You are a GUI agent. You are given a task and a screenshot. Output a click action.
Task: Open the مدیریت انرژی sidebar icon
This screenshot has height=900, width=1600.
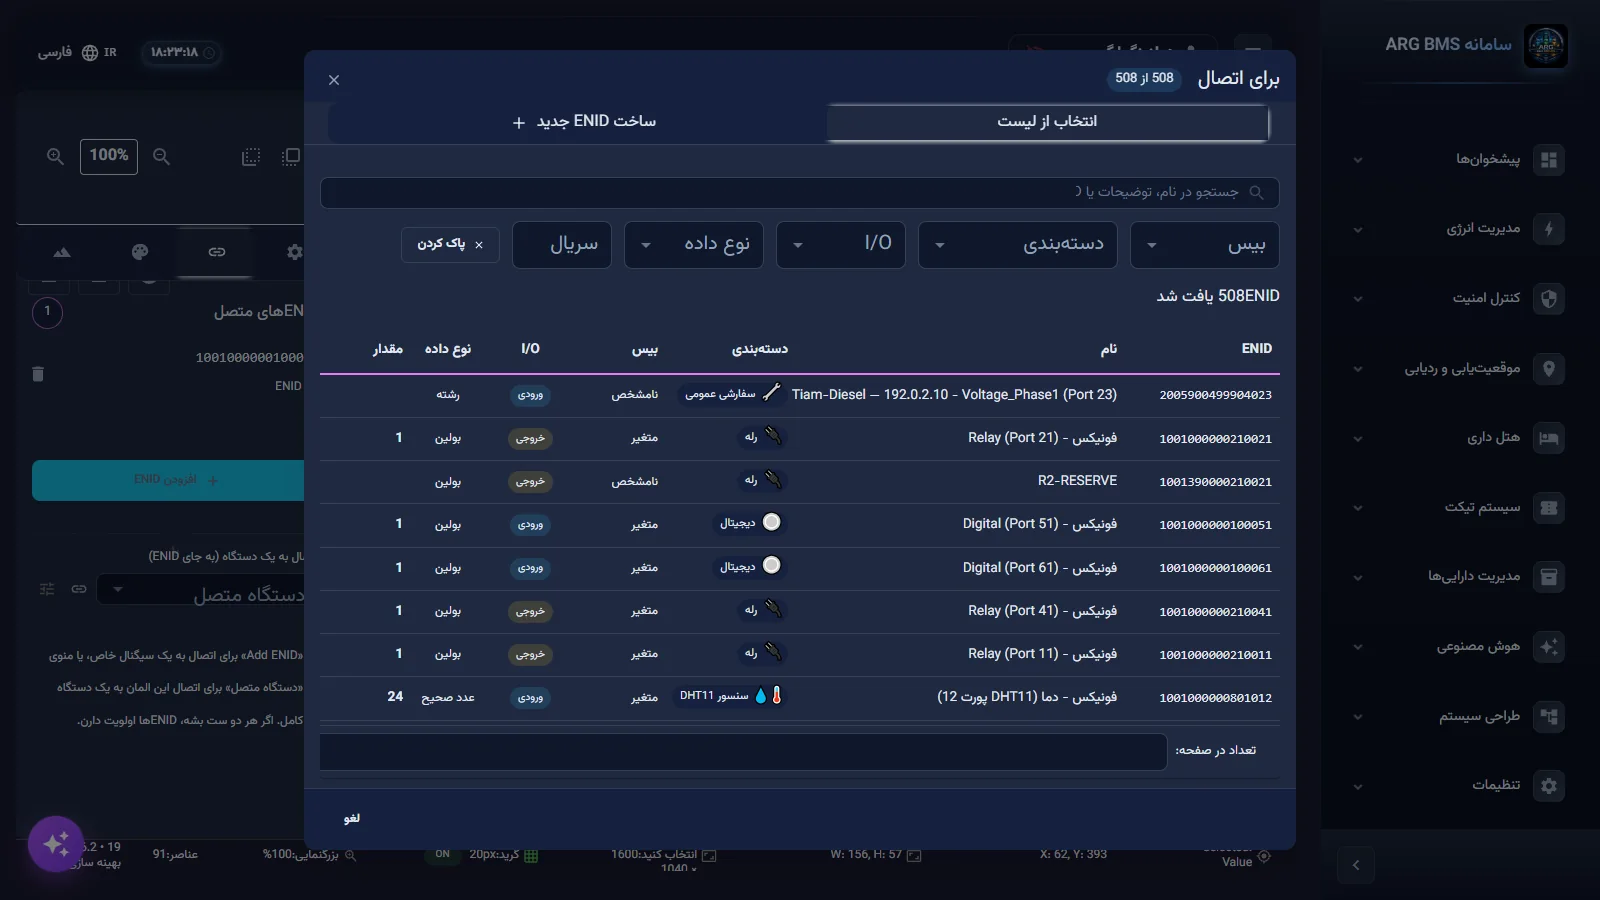[1549, 229]
